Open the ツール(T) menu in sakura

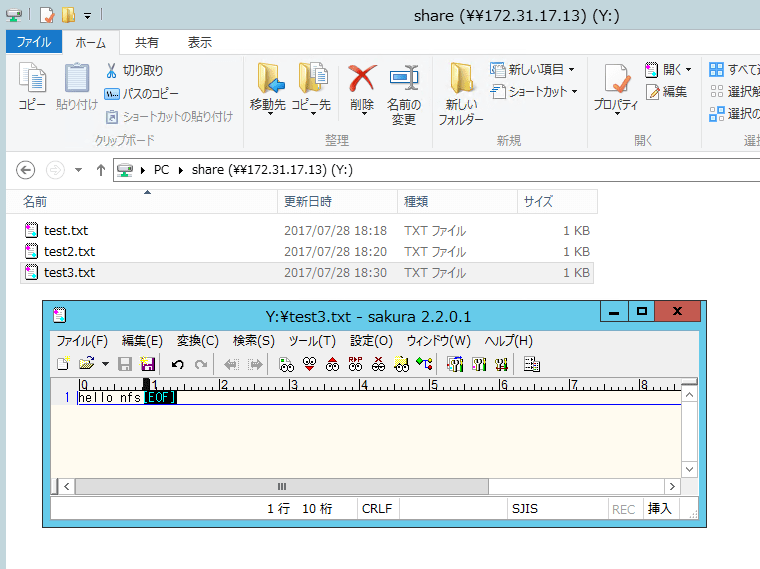click(x=312, y=341)
